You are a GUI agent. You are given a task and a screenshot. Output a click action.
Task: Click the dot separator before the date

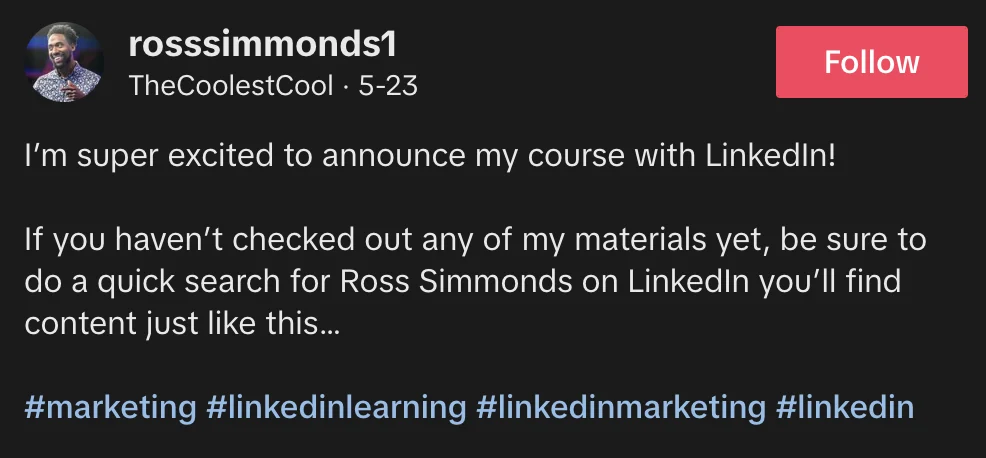pos(345,87)
